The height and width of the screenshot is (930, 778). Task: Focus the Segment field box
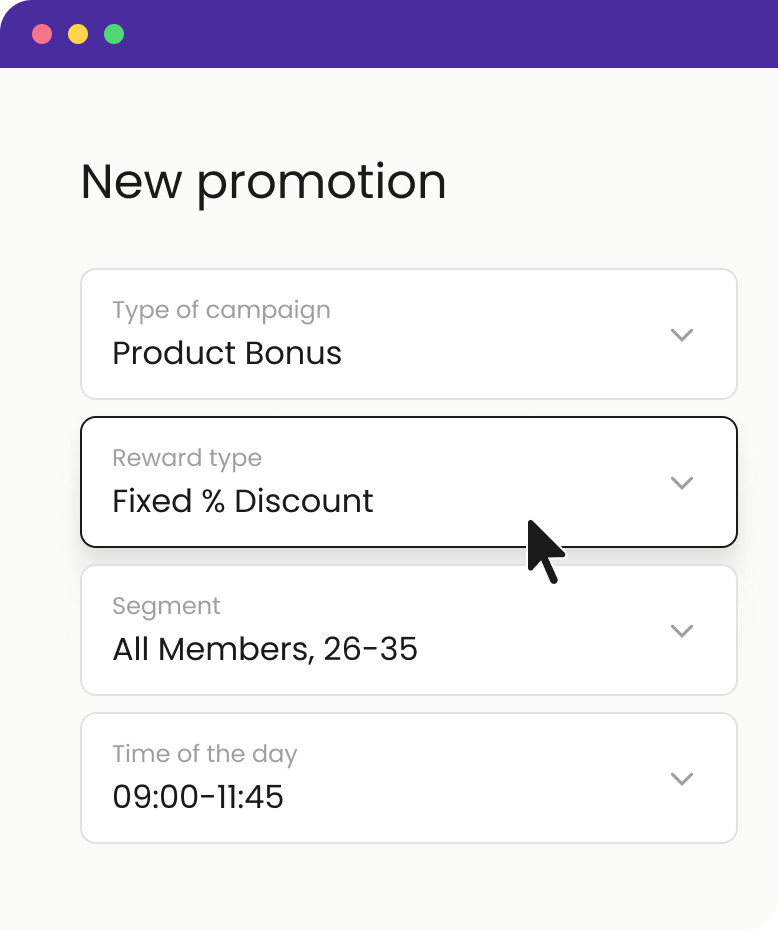click(409, 630)
